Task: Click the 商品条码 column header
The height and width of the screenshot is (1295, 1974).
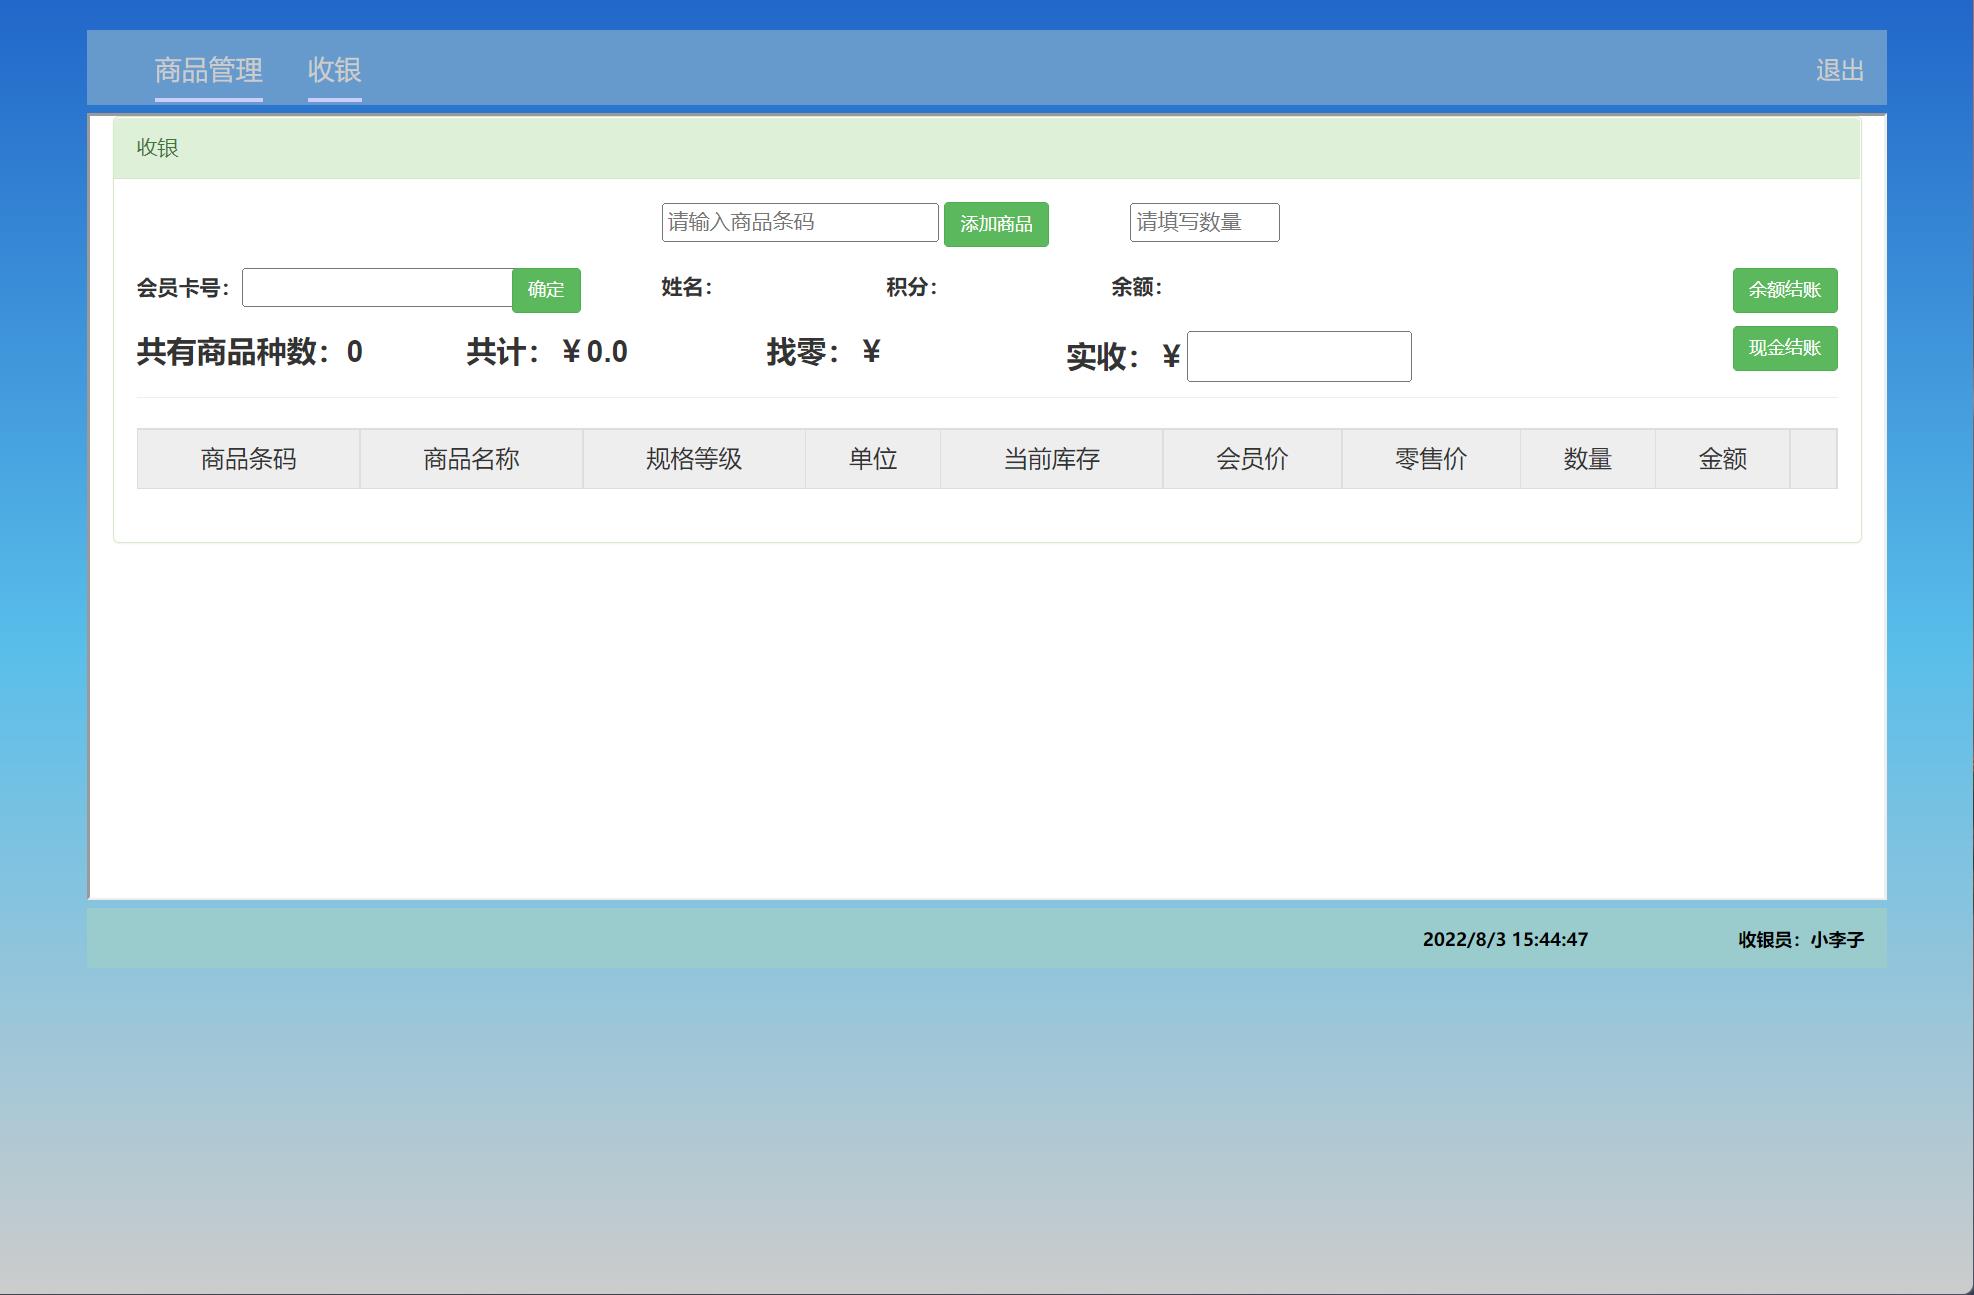Action: (x=249, y=459)
